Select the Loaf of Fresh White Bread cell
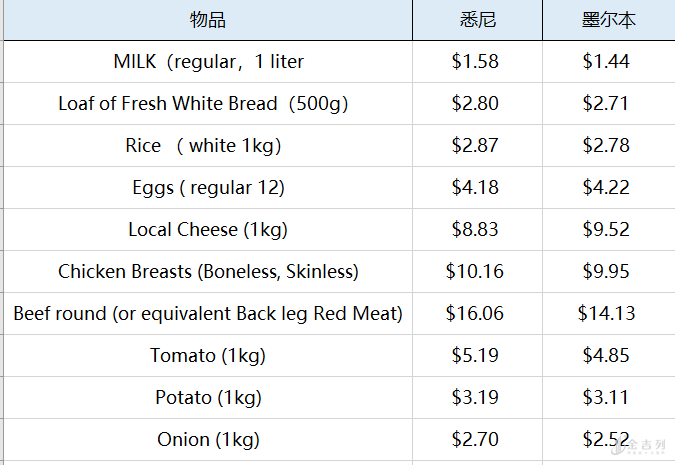This screenshot has width=675, height=465. [x=208, y=104]
